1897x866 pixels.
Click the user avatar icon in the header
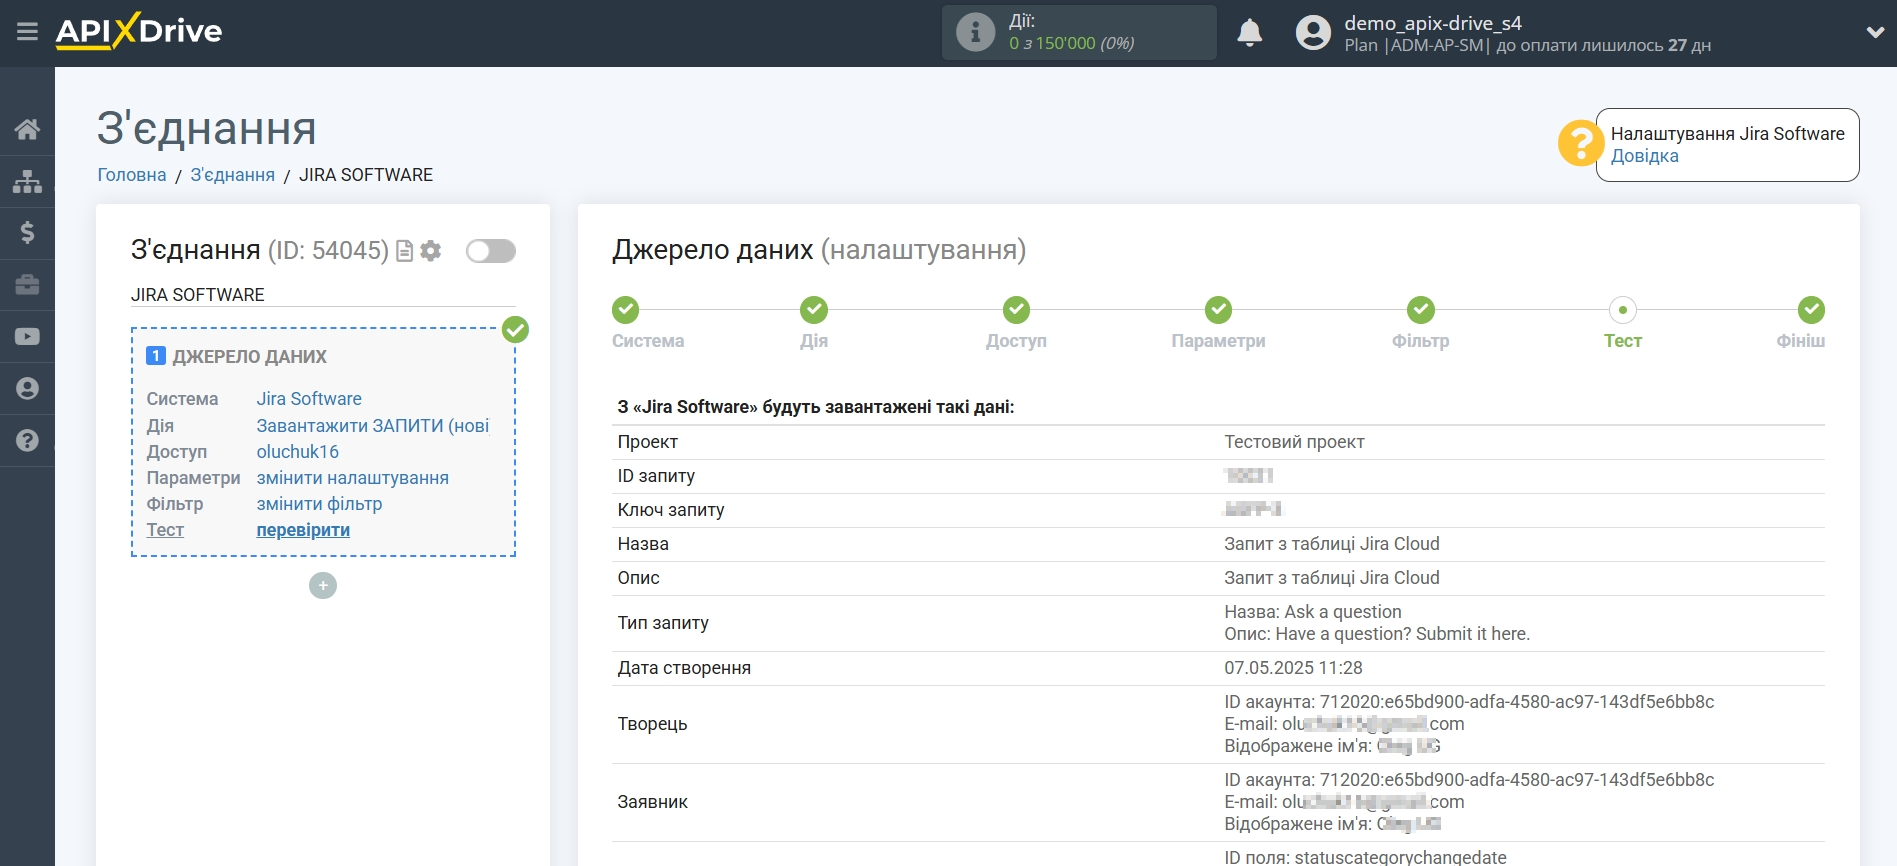click(x=1313, y=33)
